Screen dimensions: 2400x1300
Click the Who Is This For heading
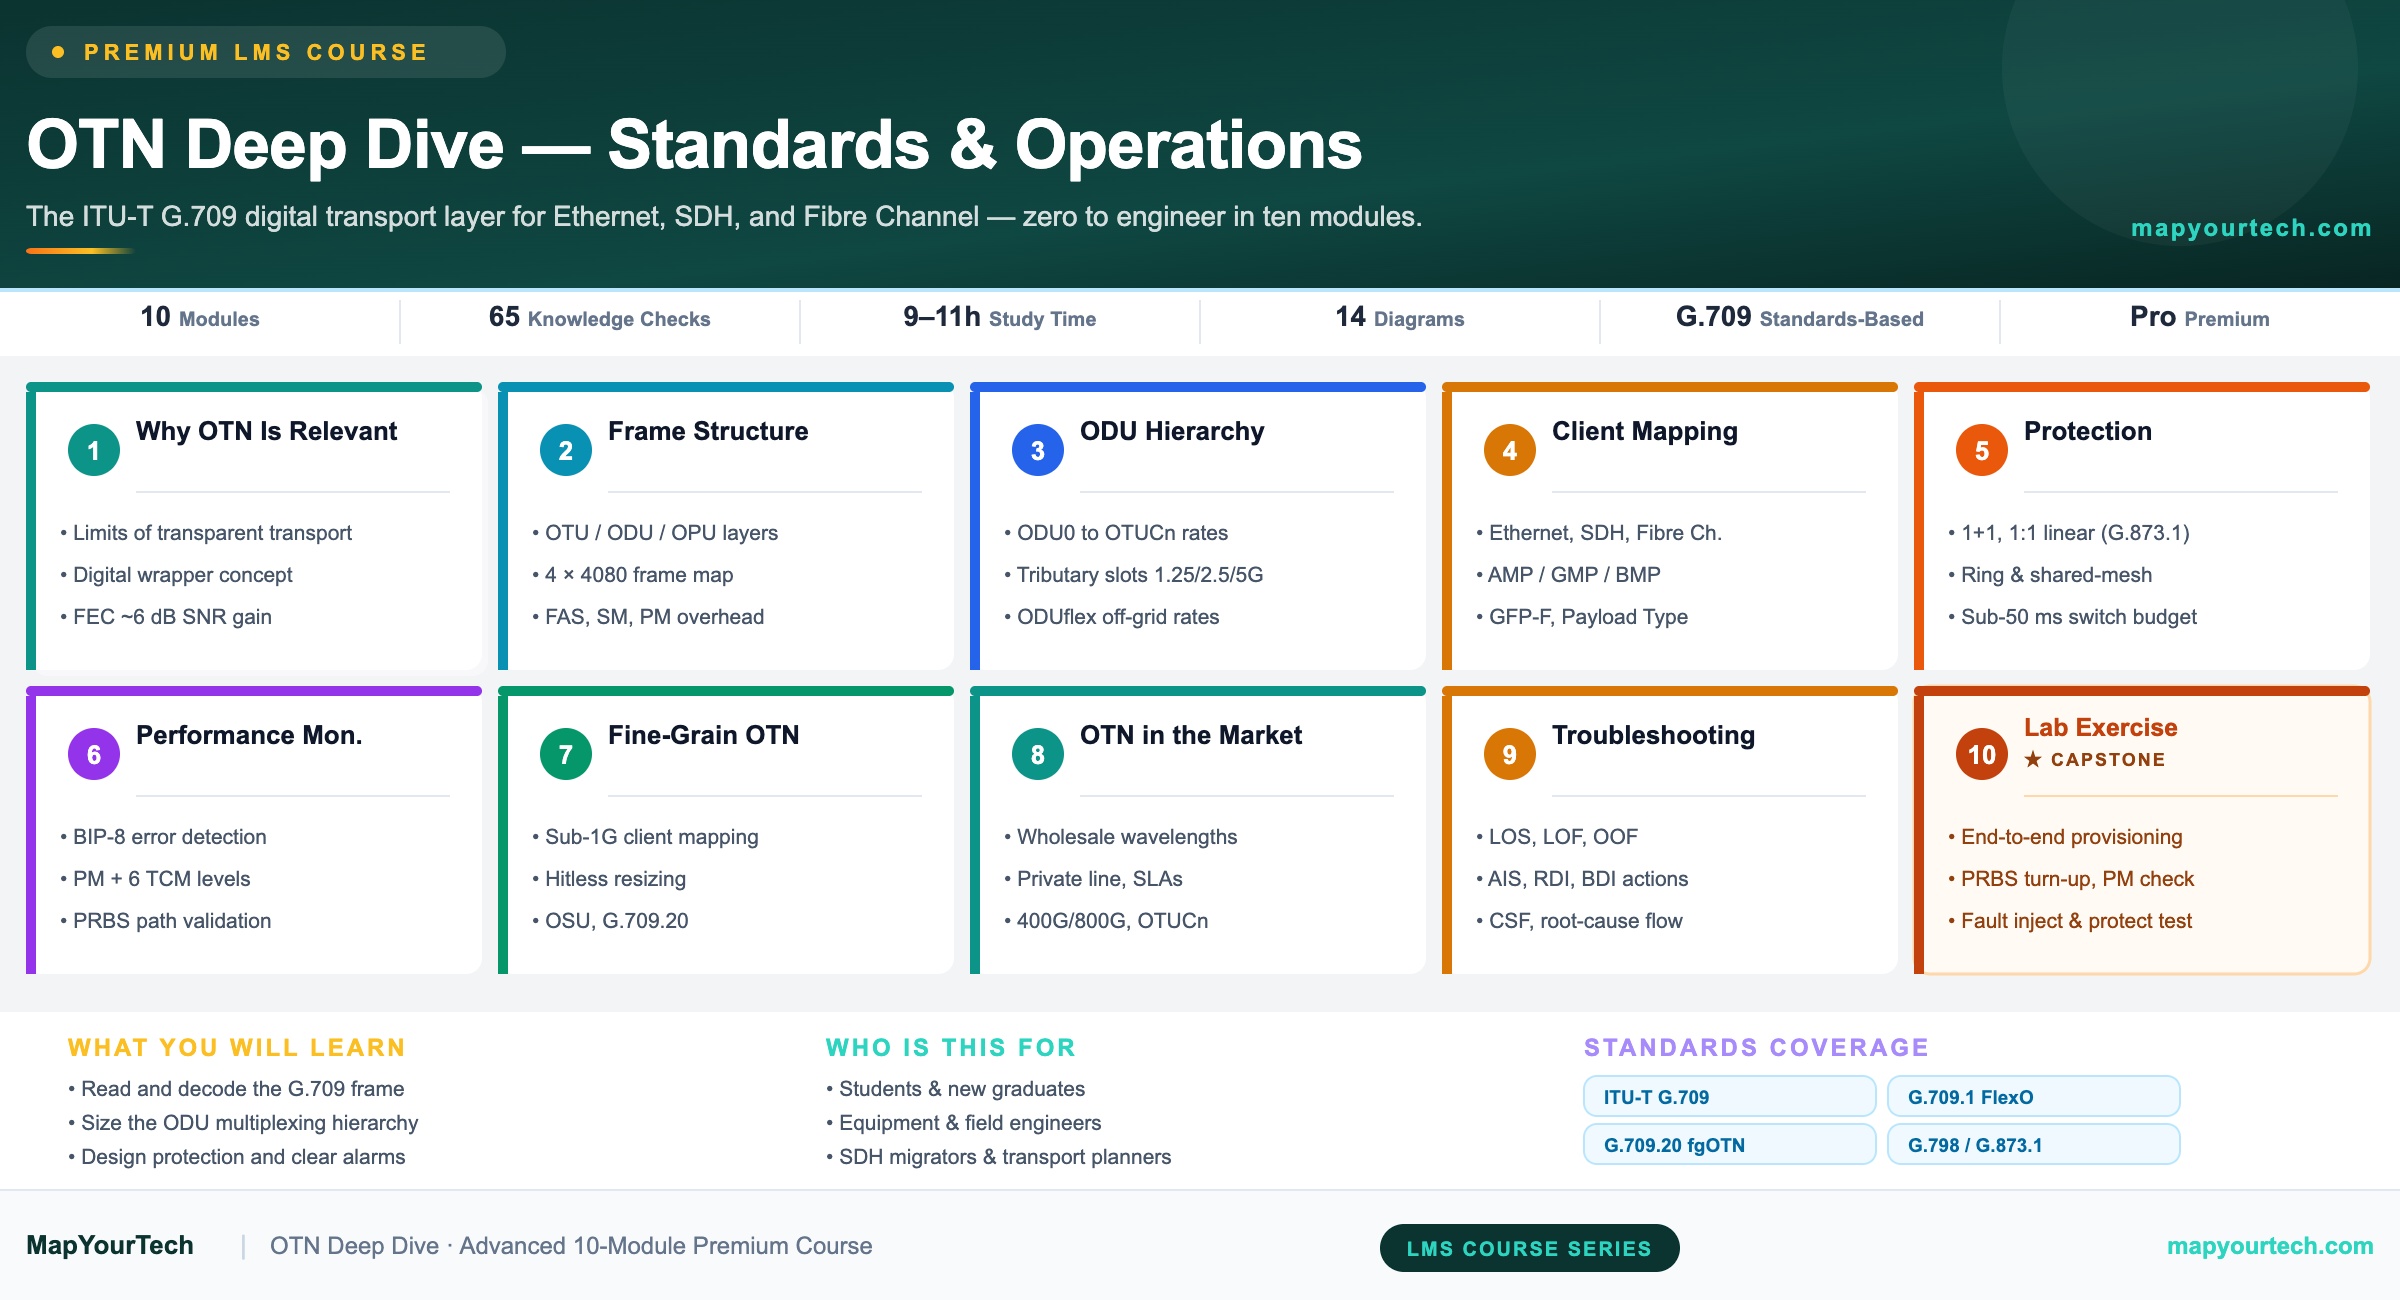(951, 1047)
